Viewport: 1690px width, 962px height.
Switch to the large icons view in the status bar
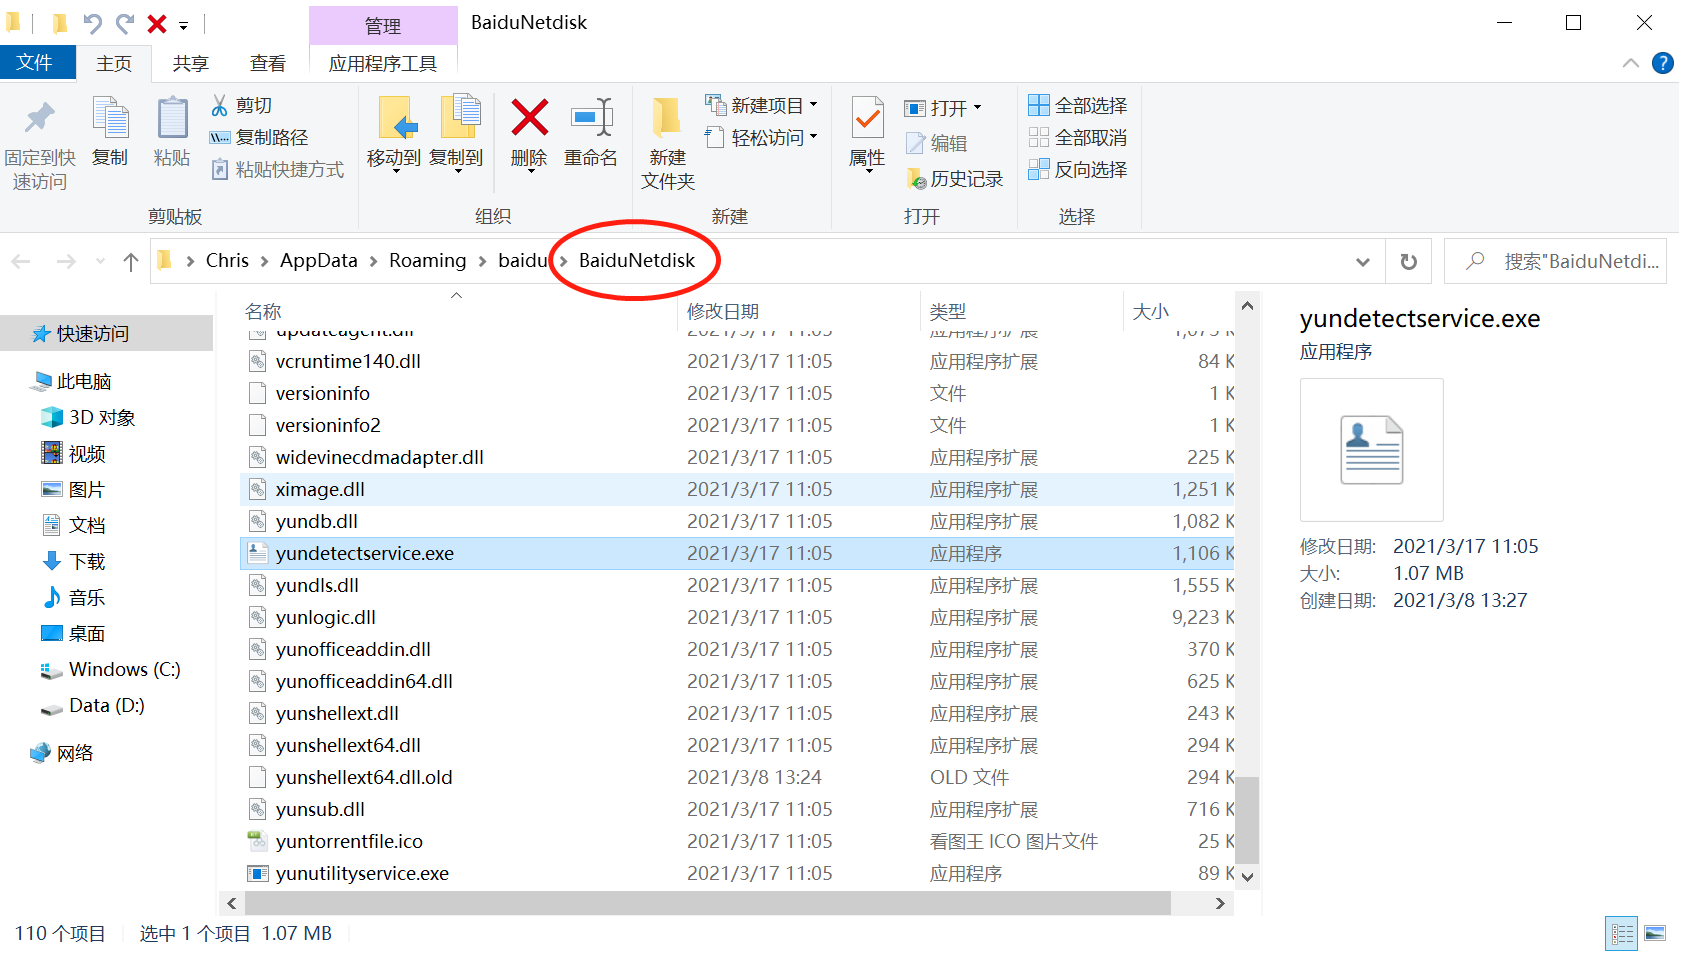pos(1656,934)
